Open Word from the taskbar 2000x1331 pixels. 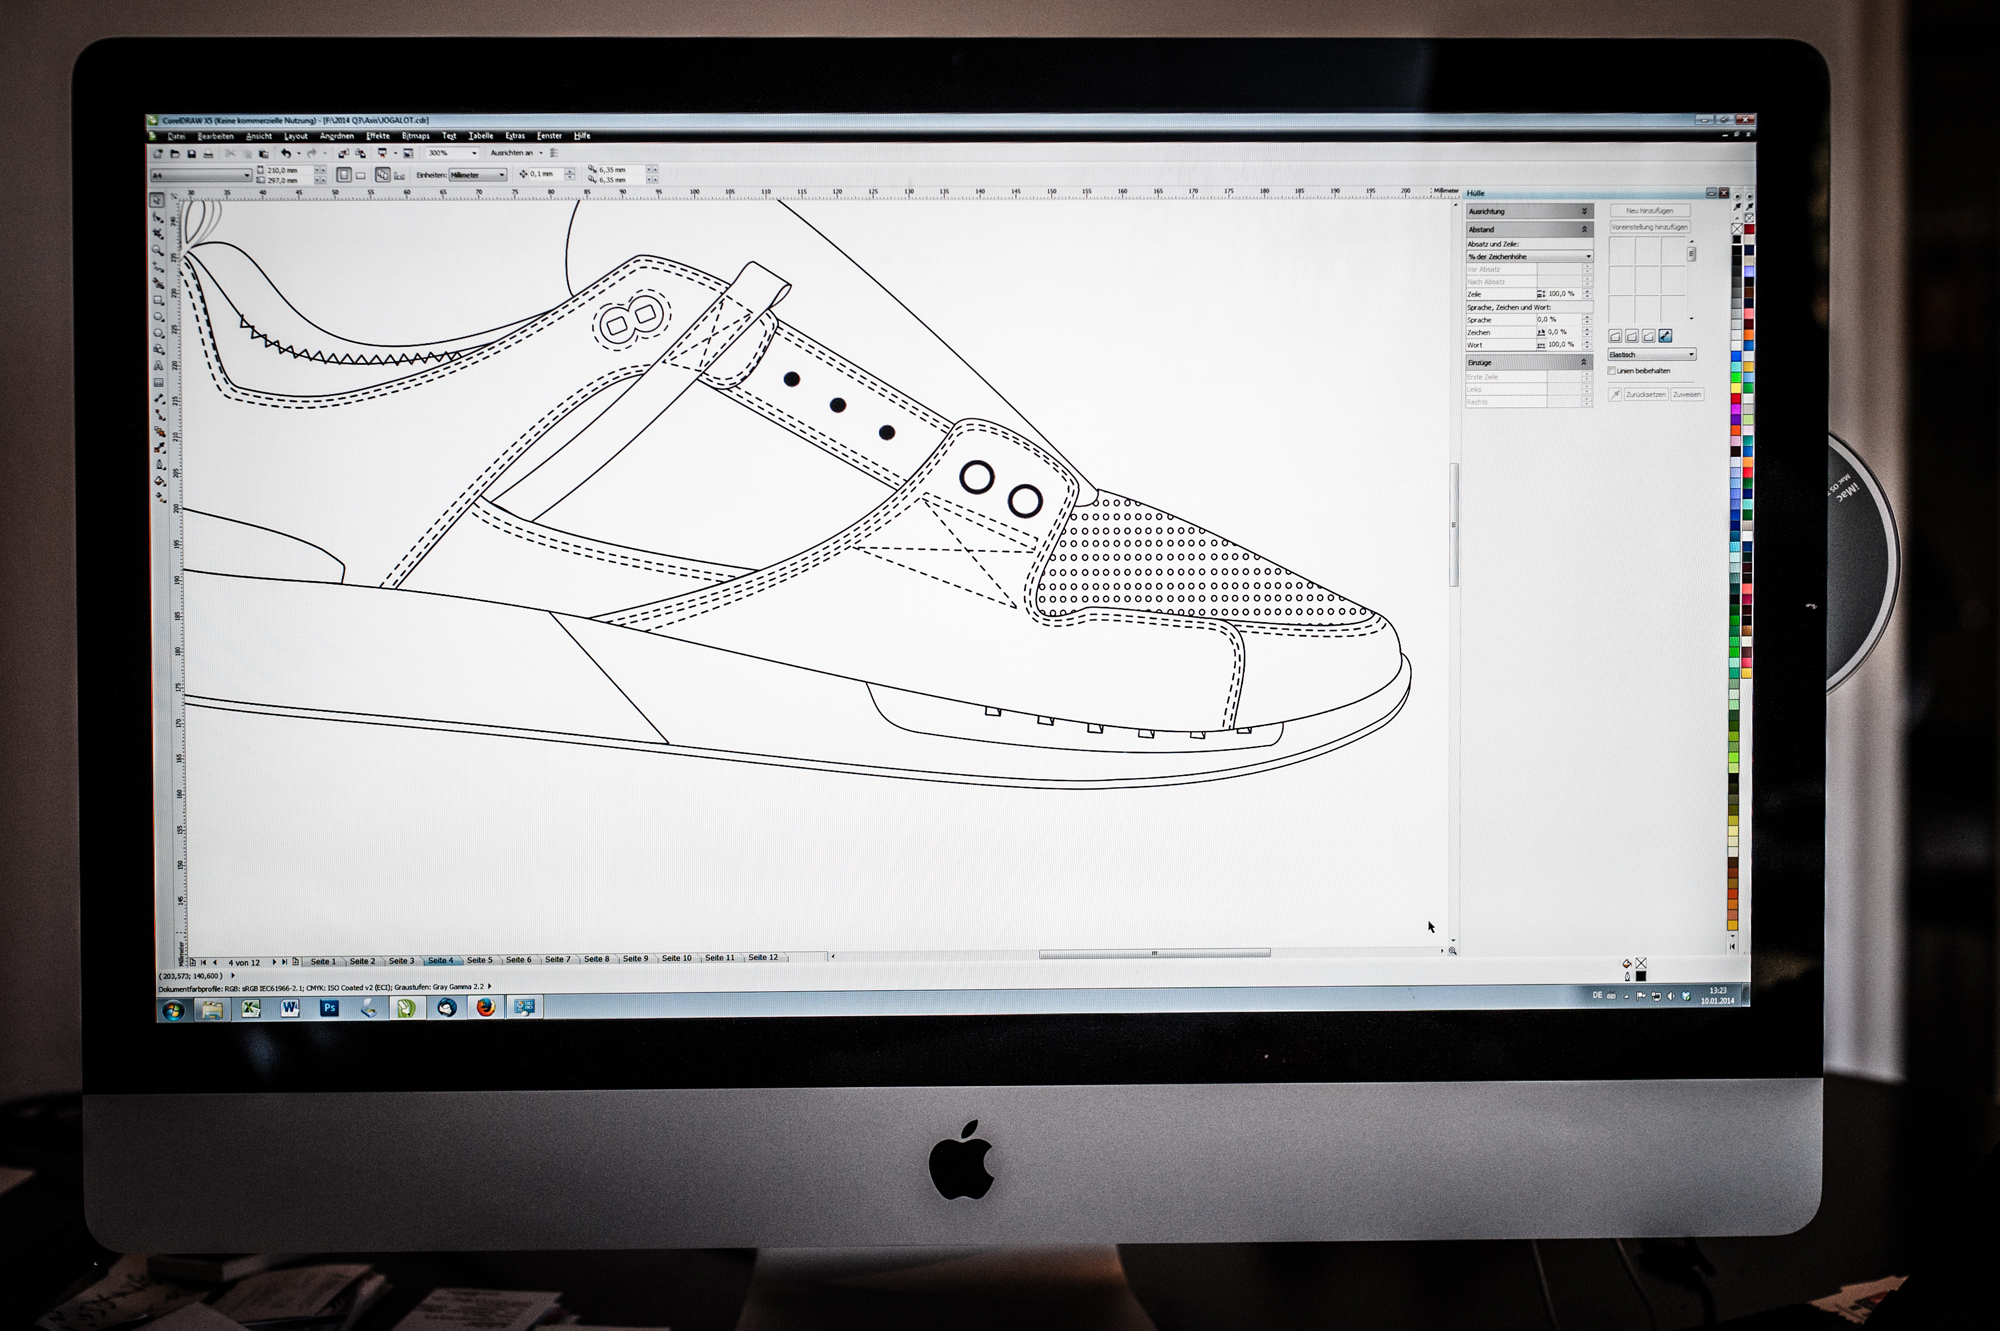point(290,1008)
